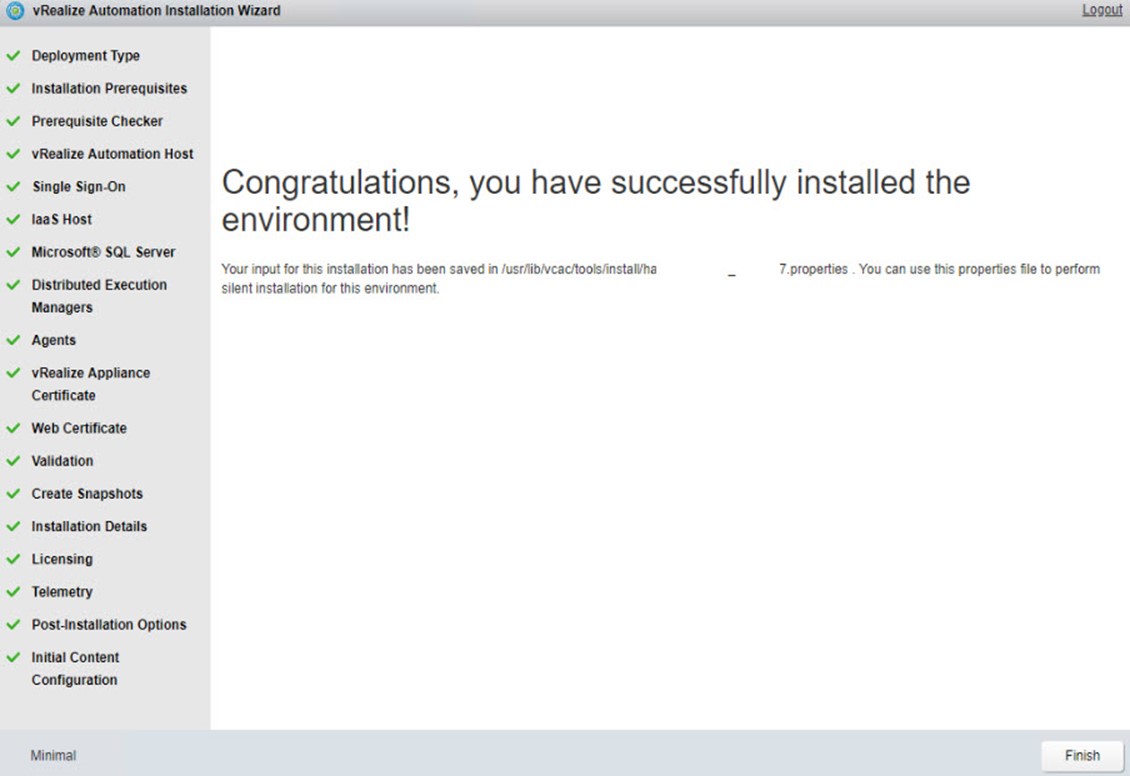Open vRealize Automation Host step
This screenshot has height=776, width=1130.
point(112,153)
